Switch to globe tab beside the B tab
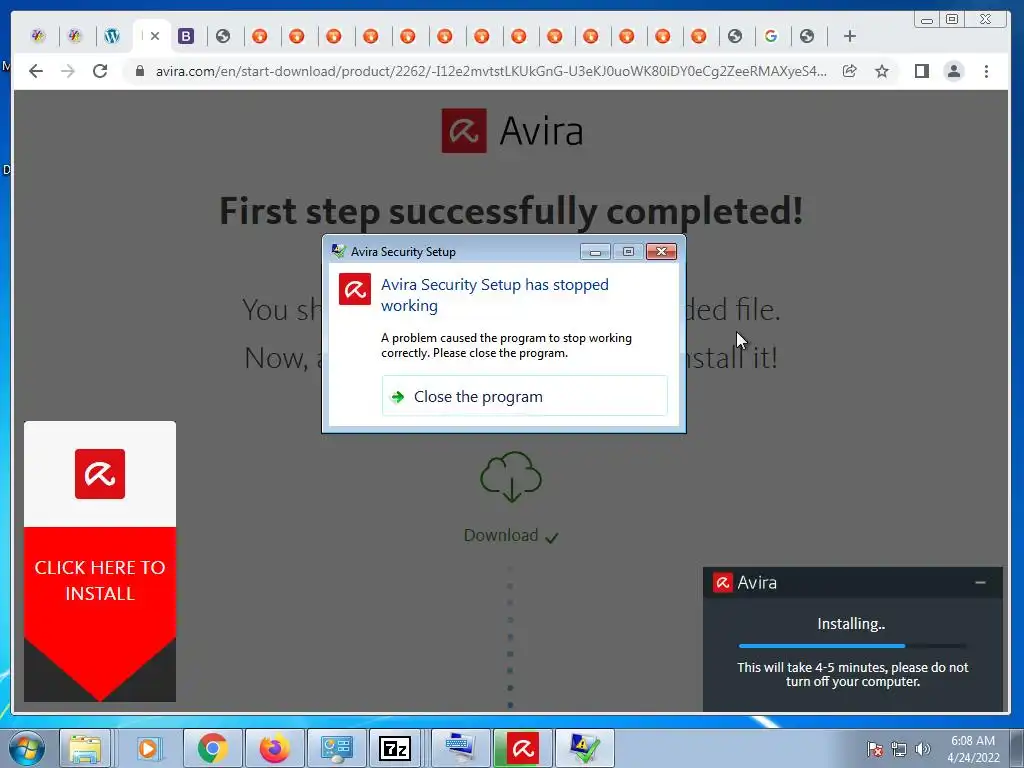Image resolution: width=1024 pixels, height=768 pixels. 223,37
